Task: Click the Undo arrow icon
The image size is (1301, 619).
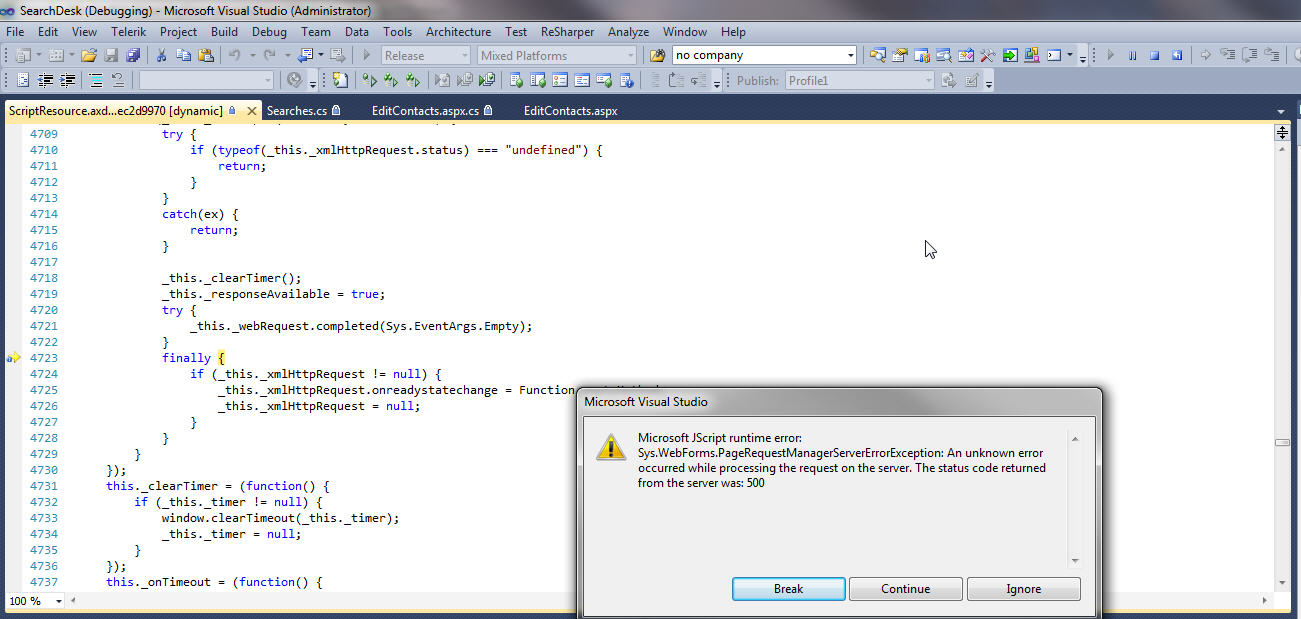Action: point(234,56)
